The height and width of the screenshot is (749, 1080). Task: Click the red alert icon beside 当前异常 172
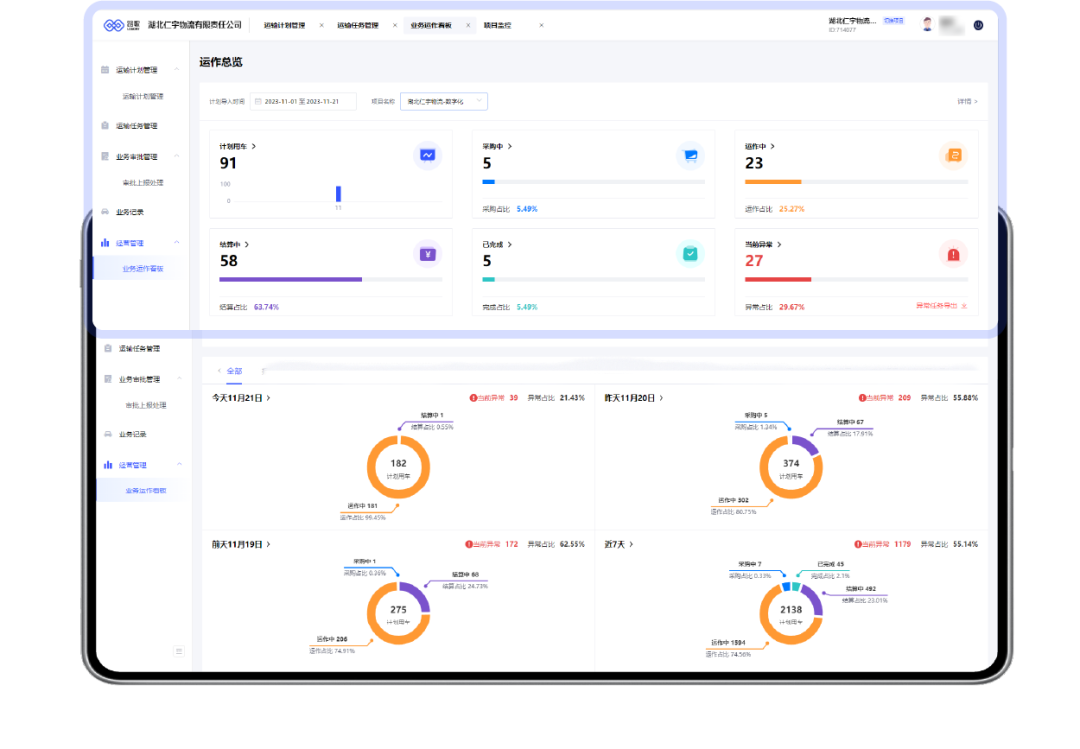468,544
